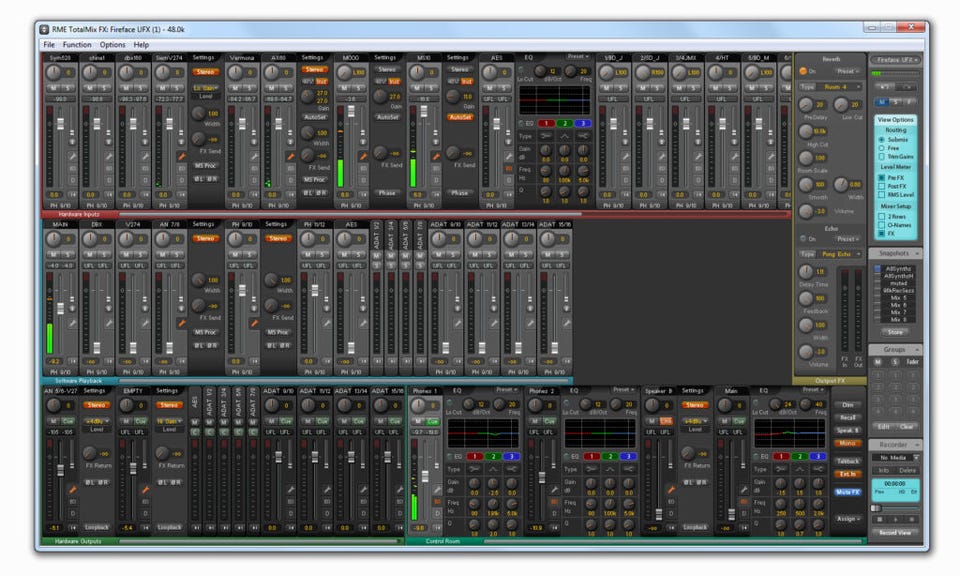Click the Groups Mute M header icon

click(x=878, y=362)
